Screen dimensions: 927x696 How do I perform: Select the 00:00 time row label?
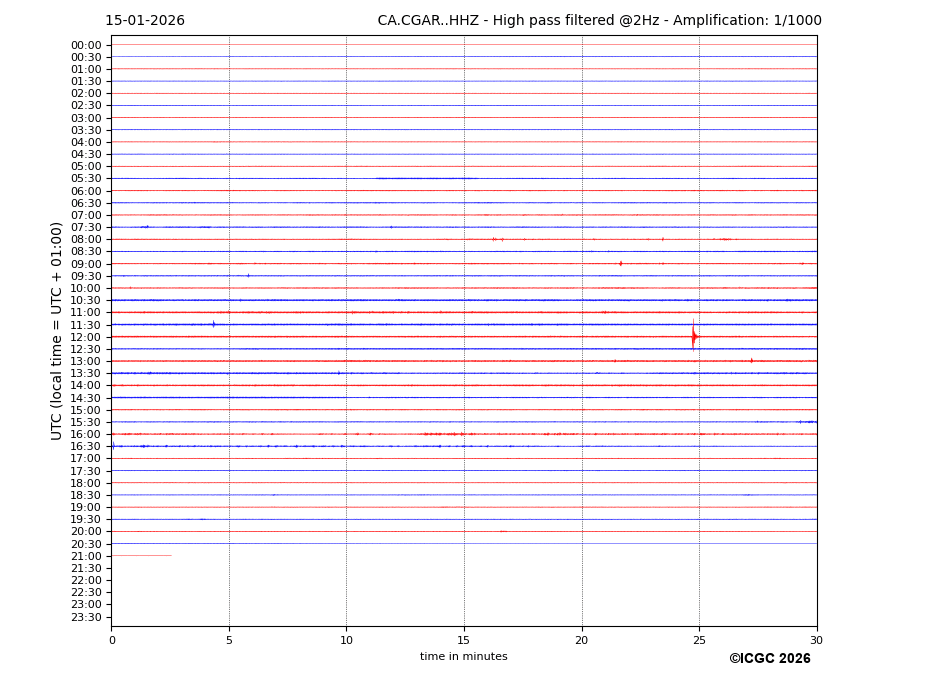tap(86, 45)
